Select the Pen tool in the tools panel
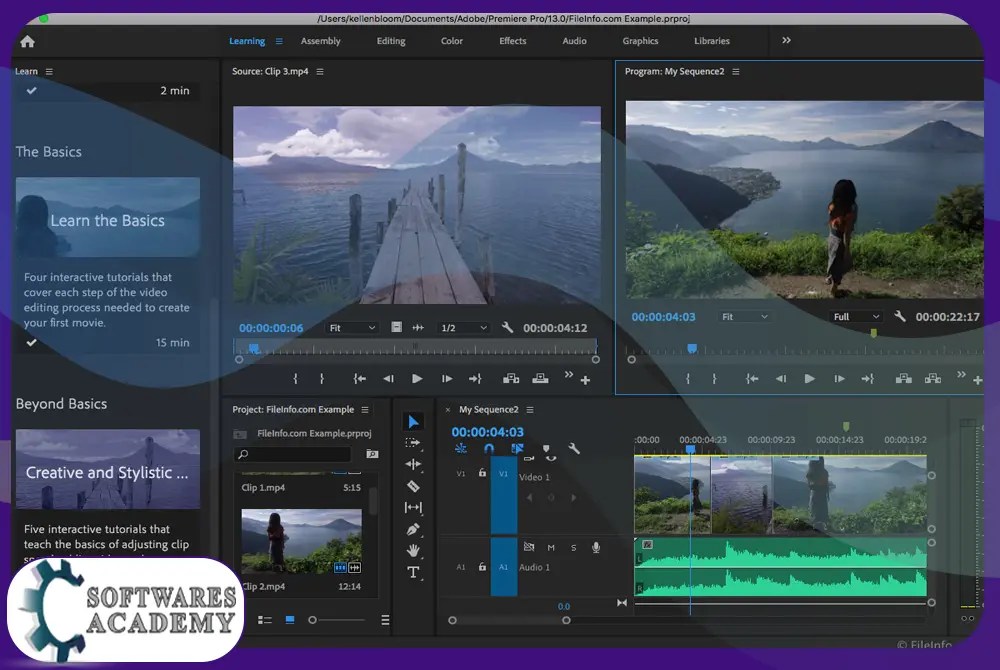The image size is (1000, 670). (413, 529)
